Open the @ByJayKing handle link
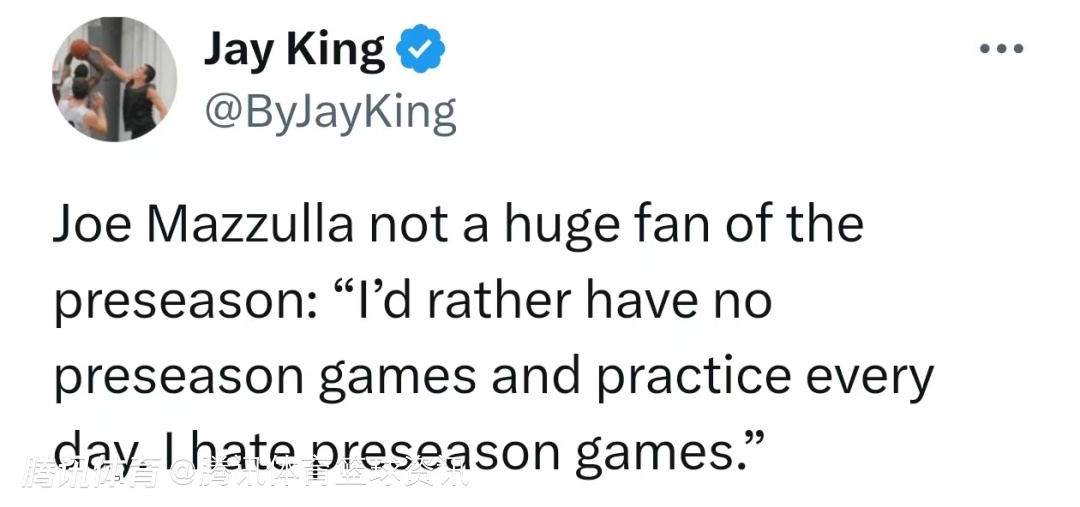 click(x=330, y=113)
